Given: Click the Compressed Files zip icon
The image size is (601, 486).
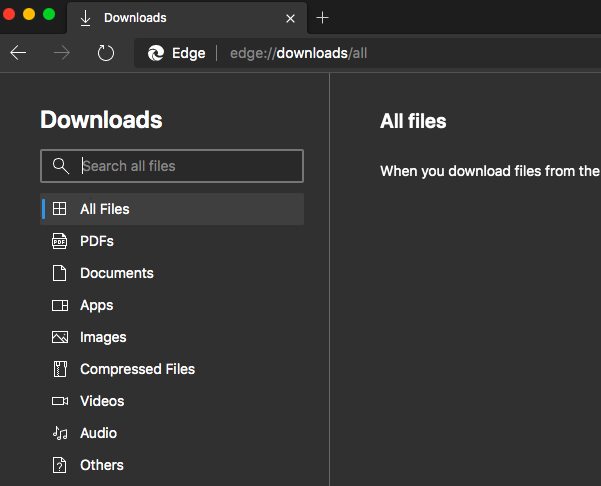Looking at the screenshot, I should [x=60, y=369].
